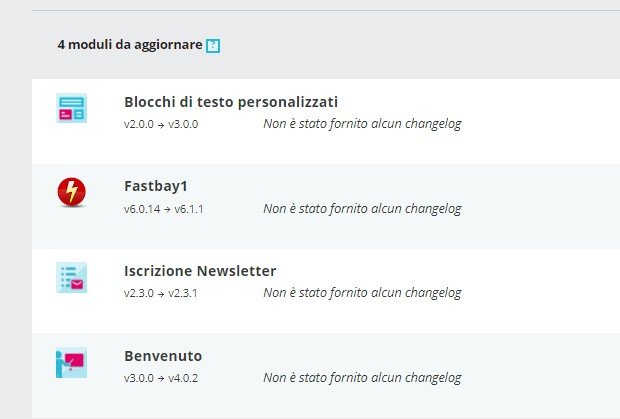This screenshot has width=620, height=419.
Task: Click the Fastbay1 lightning bolt icon
Action: click(x=72, y=192)
